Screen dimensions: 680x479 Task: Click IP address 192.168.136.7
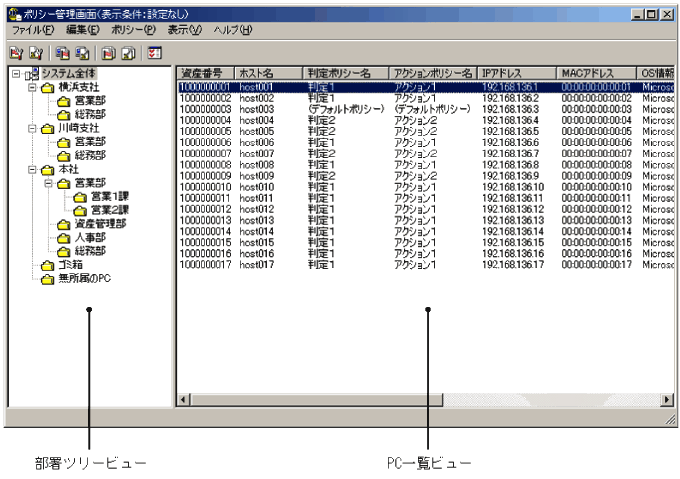point(510,153)
